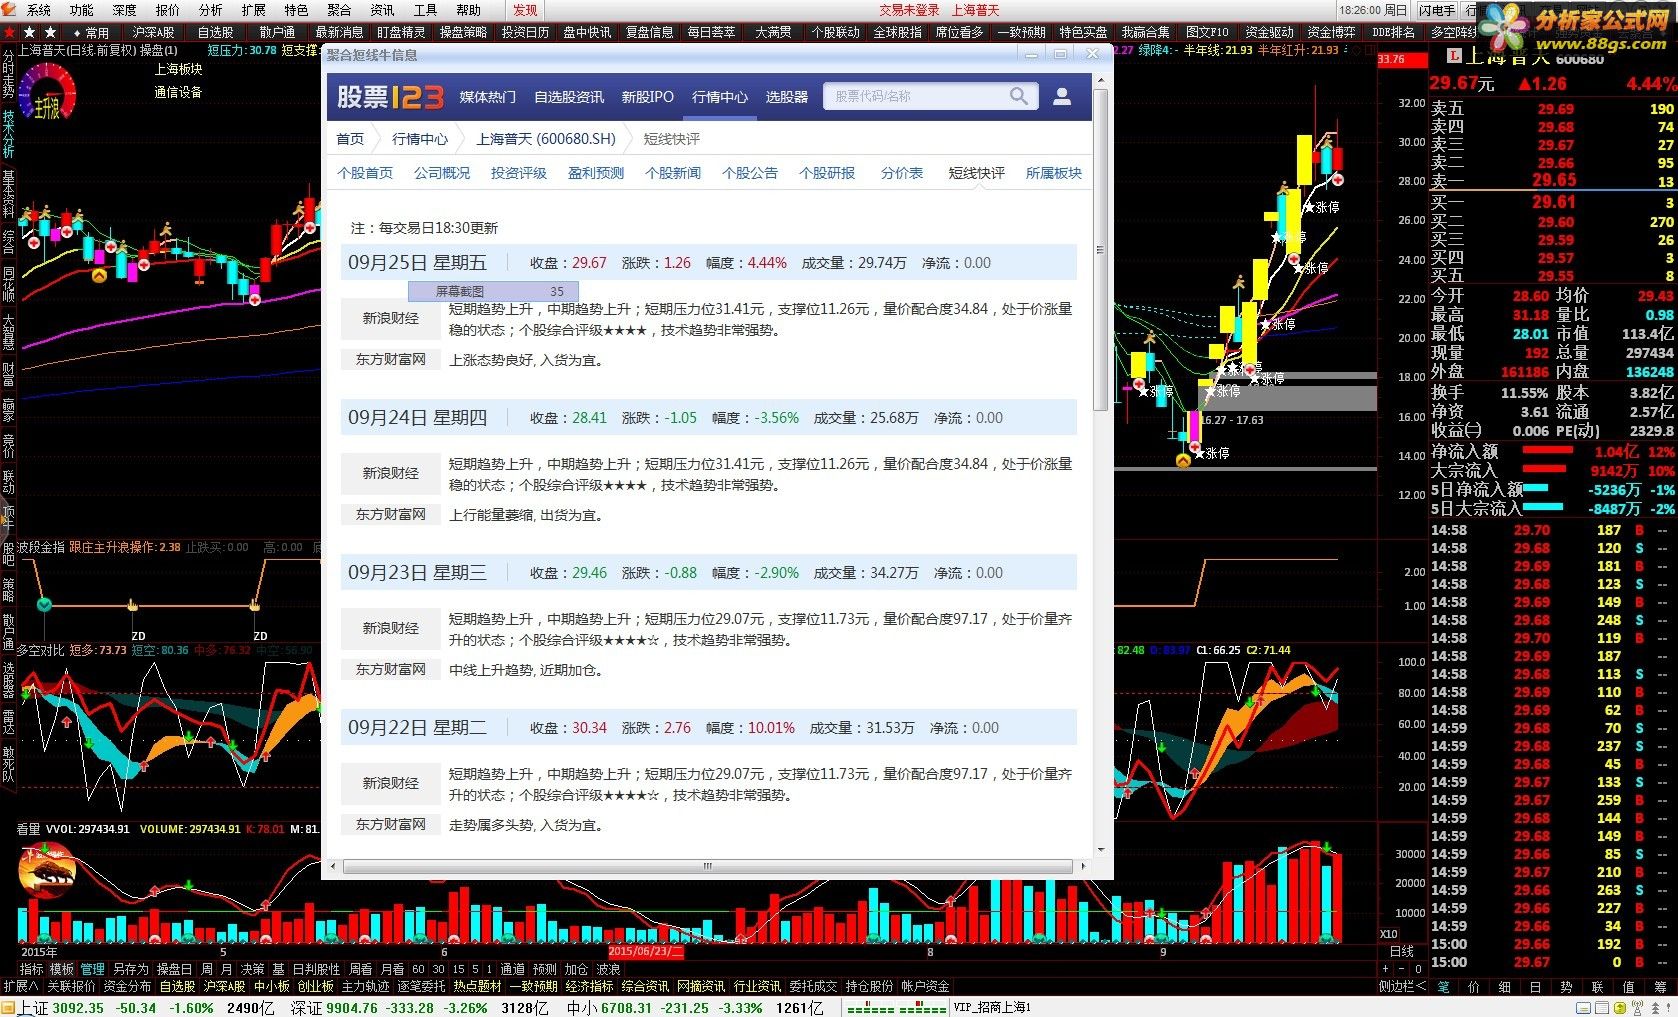1678x1017 pixels.
Task: Click the 股票123 logo
Action: pyautogui.click(x=390, y=96)
